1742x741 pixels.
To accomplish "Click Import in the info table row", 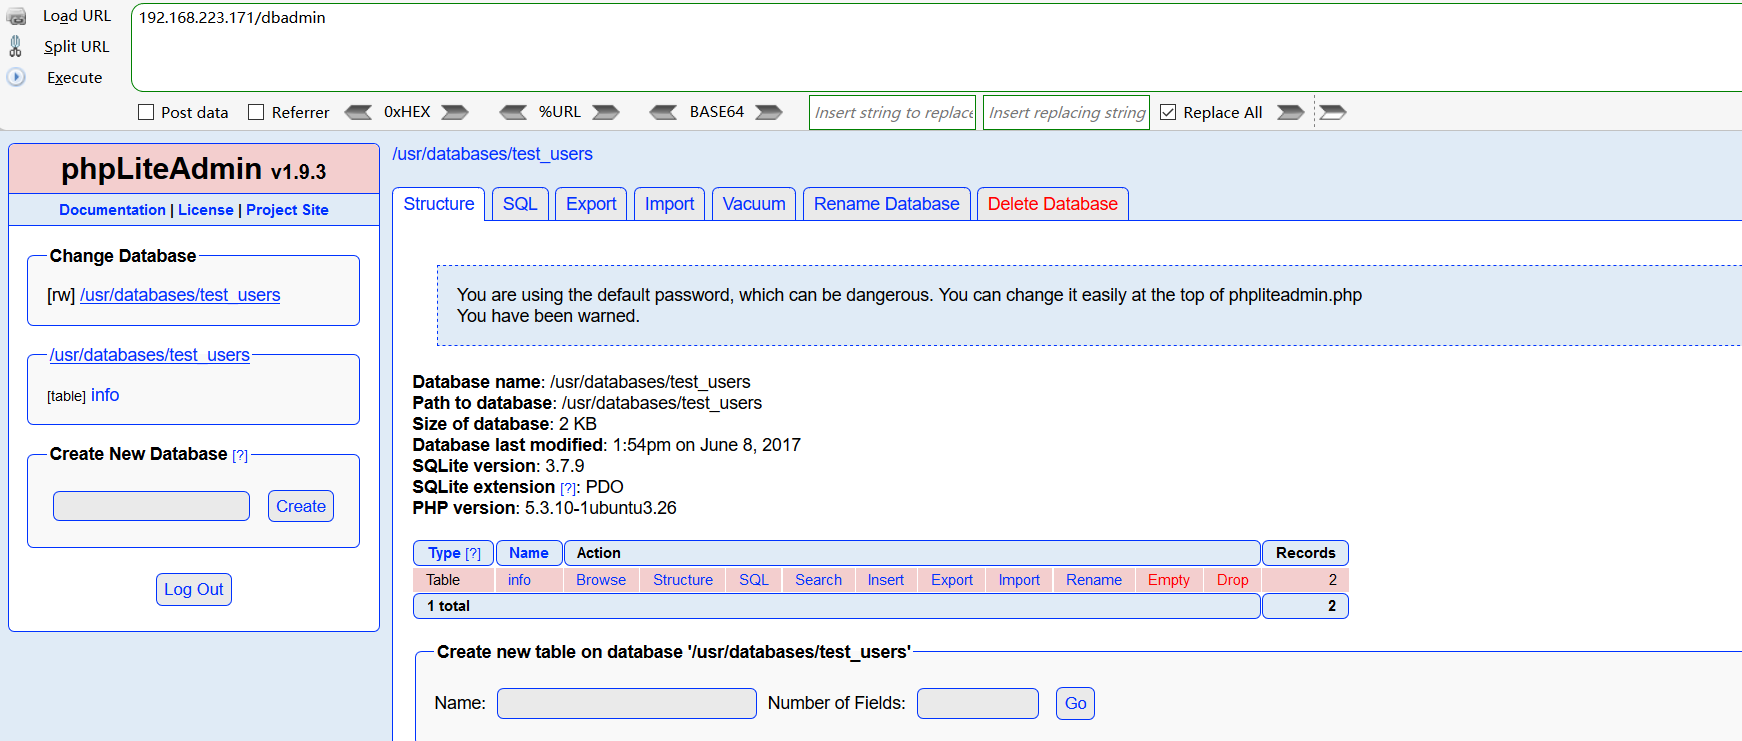I will tap(1019, 580).
